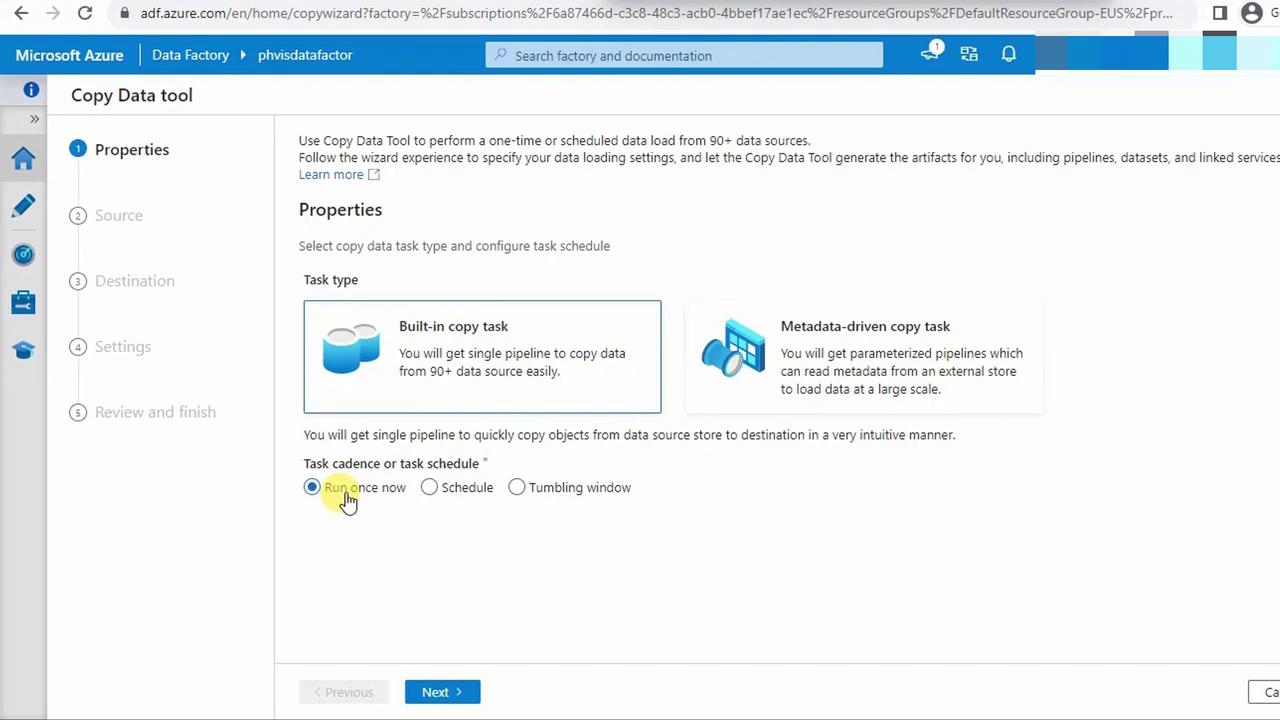Select the Schedule radio button
1280x720 pixels.
pos(429,487)
